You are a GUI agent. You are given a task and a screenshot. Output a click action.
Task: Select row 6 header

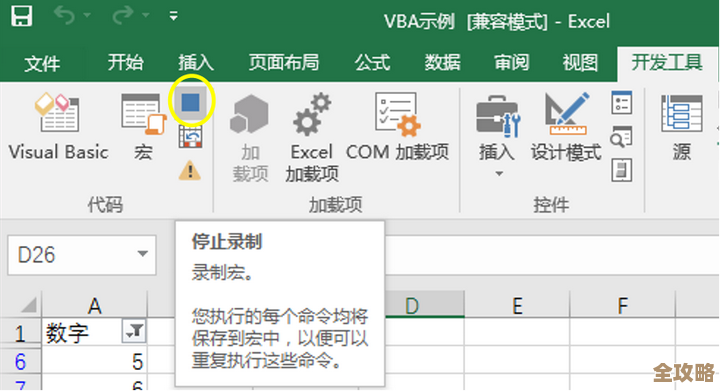[x=20, y=361]
